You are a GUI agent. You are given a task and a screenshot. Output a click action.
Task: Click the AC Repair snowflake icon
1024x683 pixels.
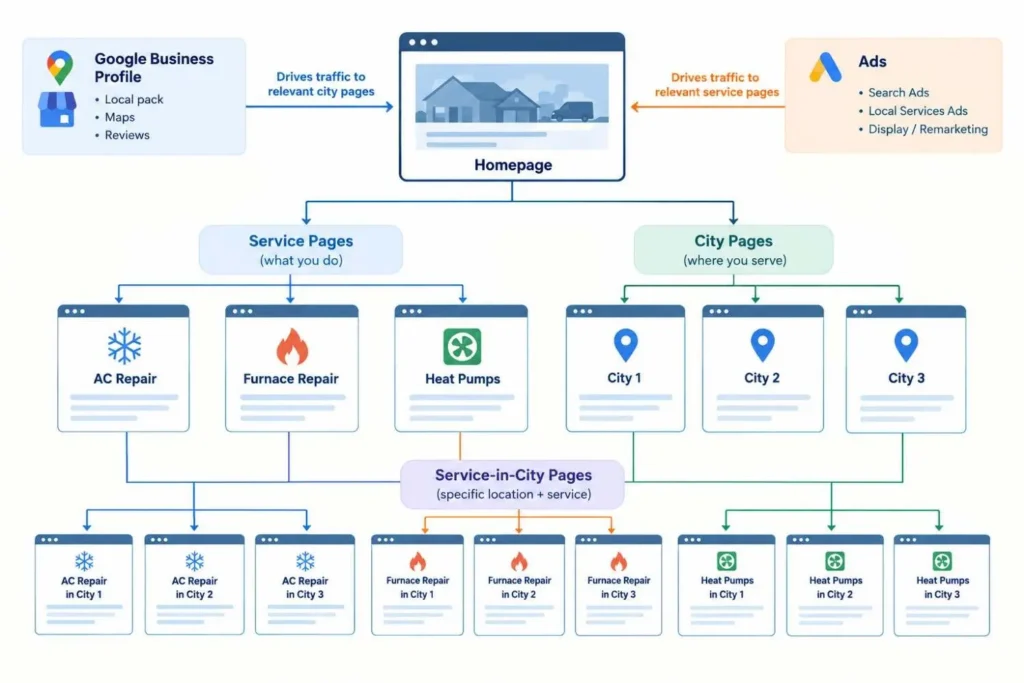coord(124,345)
